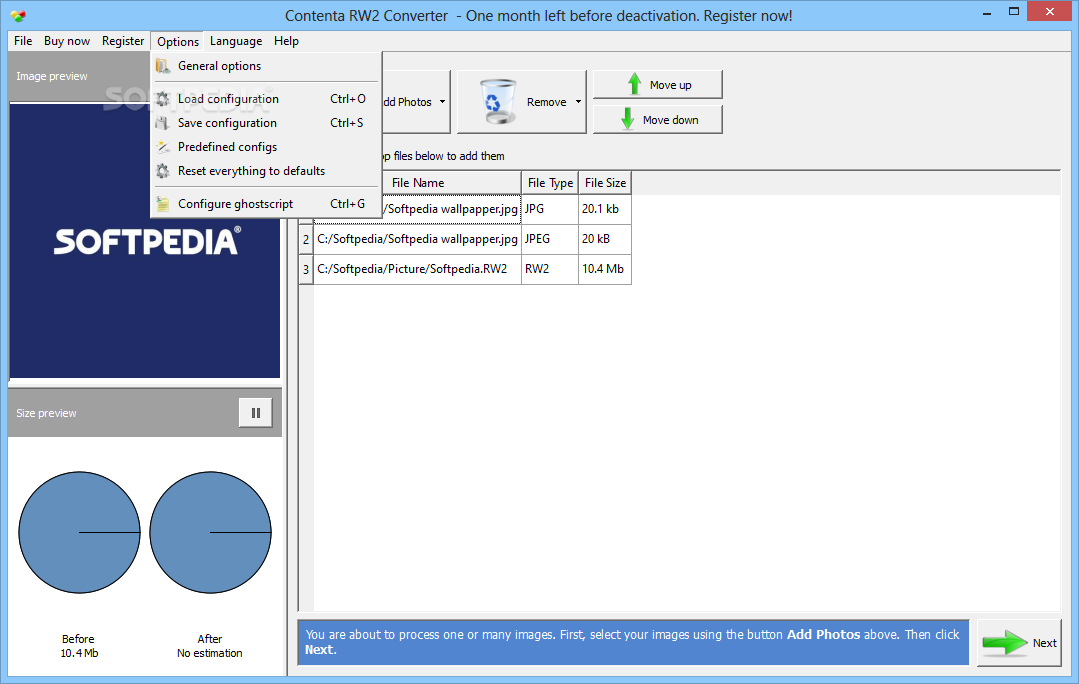Screen dimensions: 1079x684
Task: Click the 20.1 kb file size cell
Action: [605, 209]
